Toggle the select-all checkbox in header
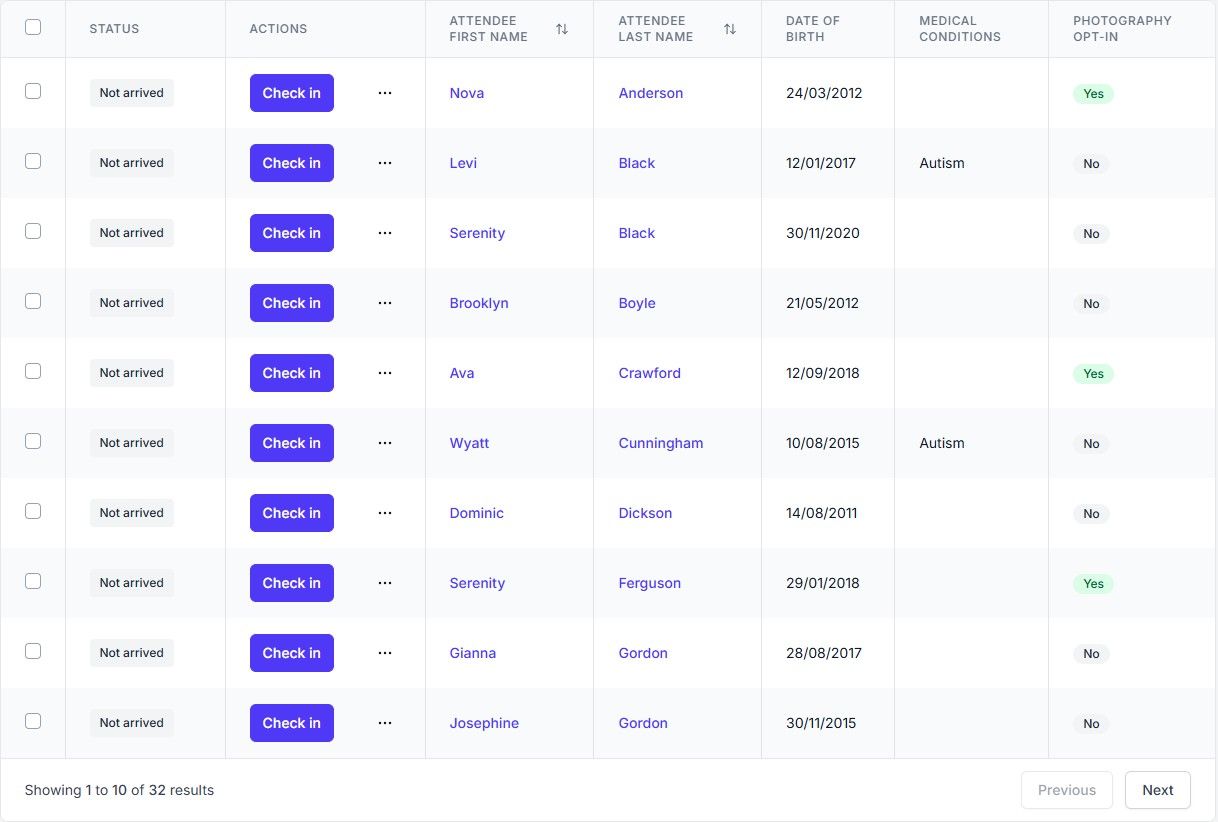 point(33,27)
